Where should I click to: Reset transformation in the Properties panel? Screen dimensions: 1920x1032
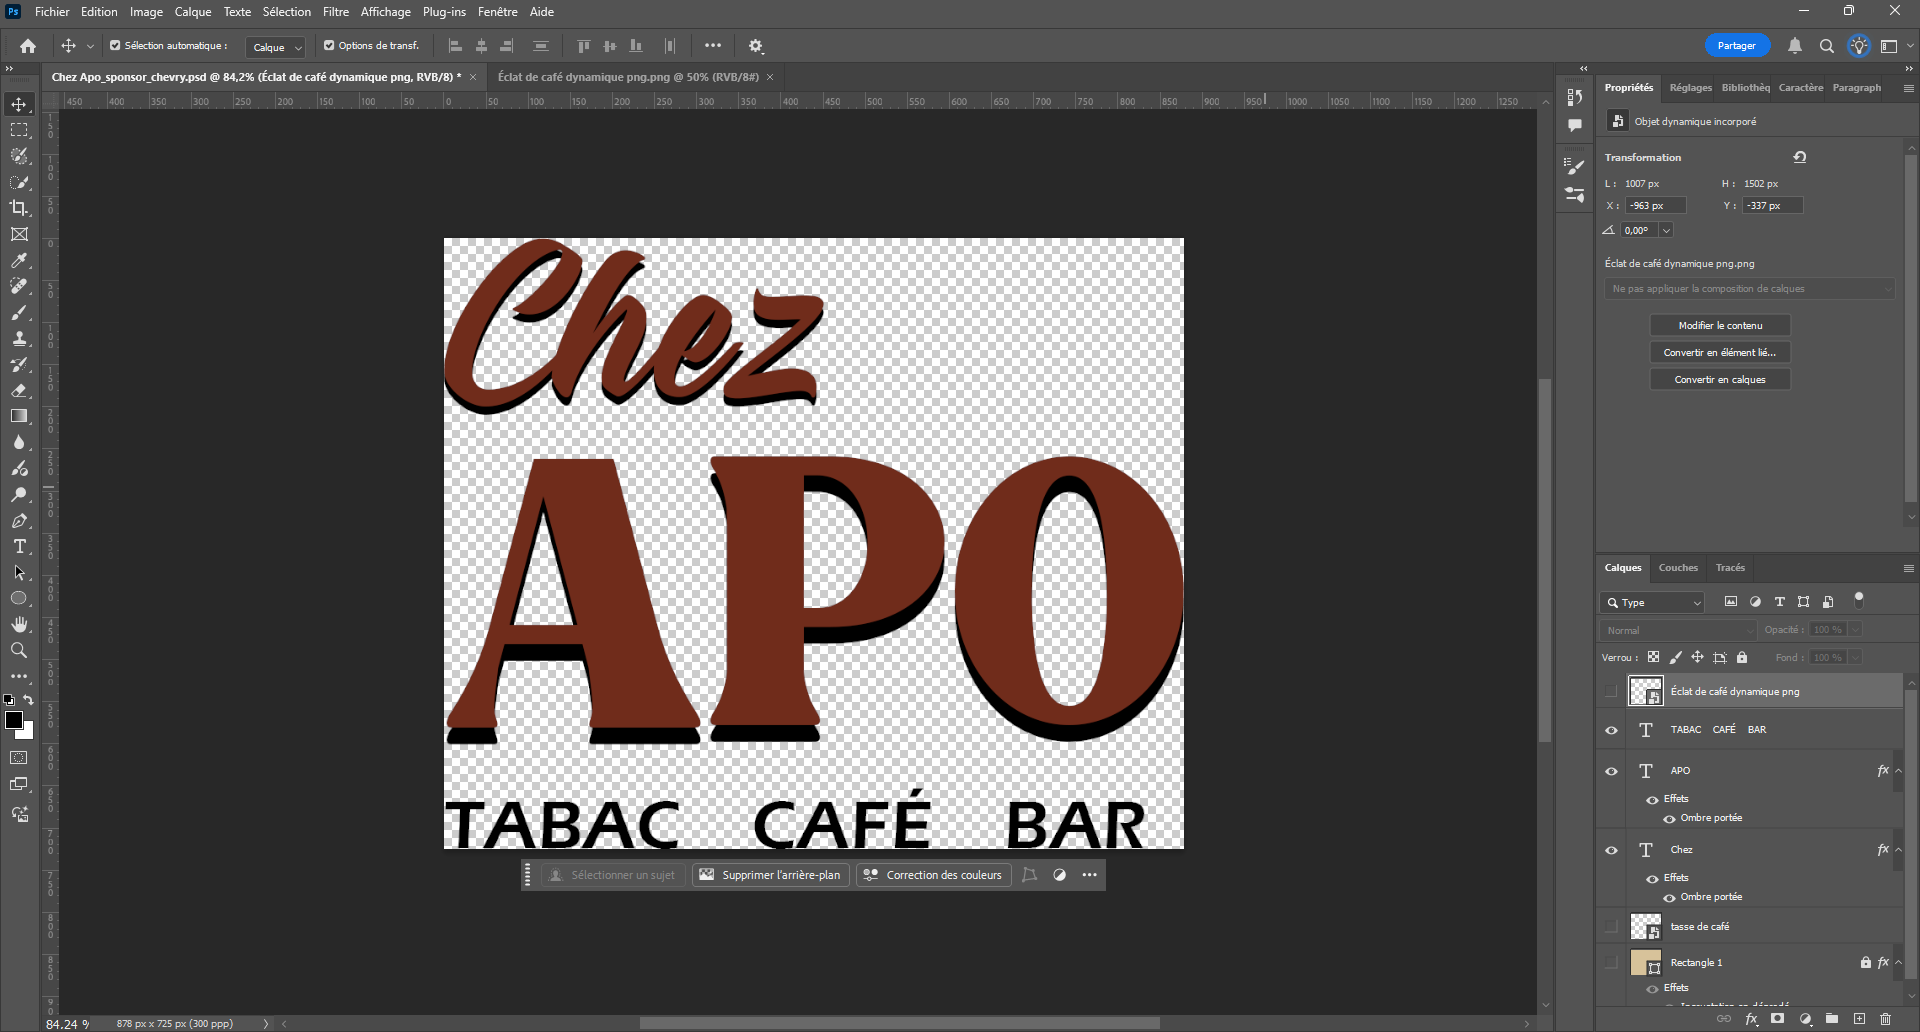(x=1800, y=157)
